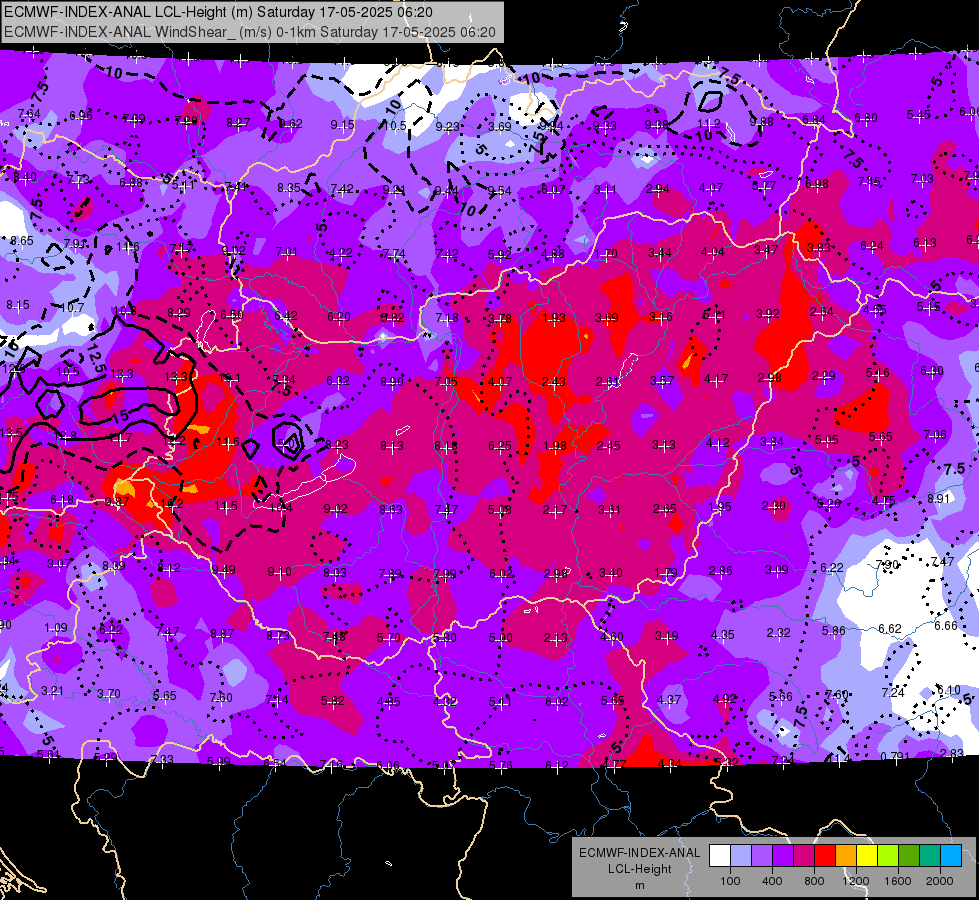Select the dark green legend swatch
This screenshot has height=900, width=979.
[908, 856]
